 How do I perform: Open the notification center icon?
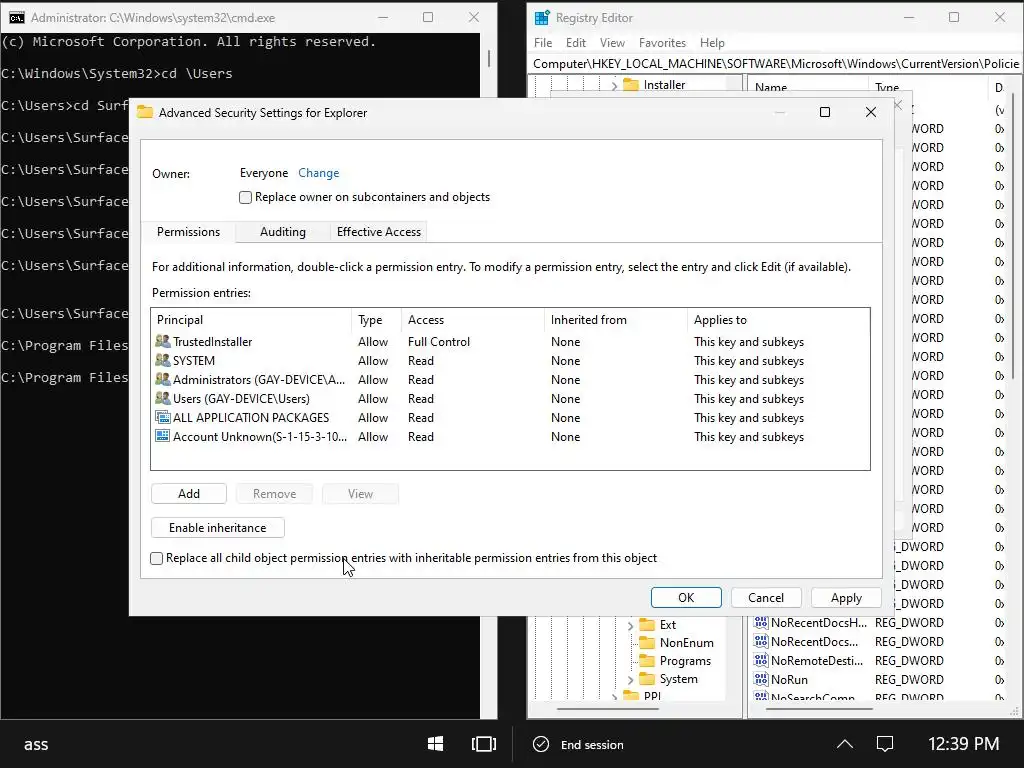[x=885, y=744]
